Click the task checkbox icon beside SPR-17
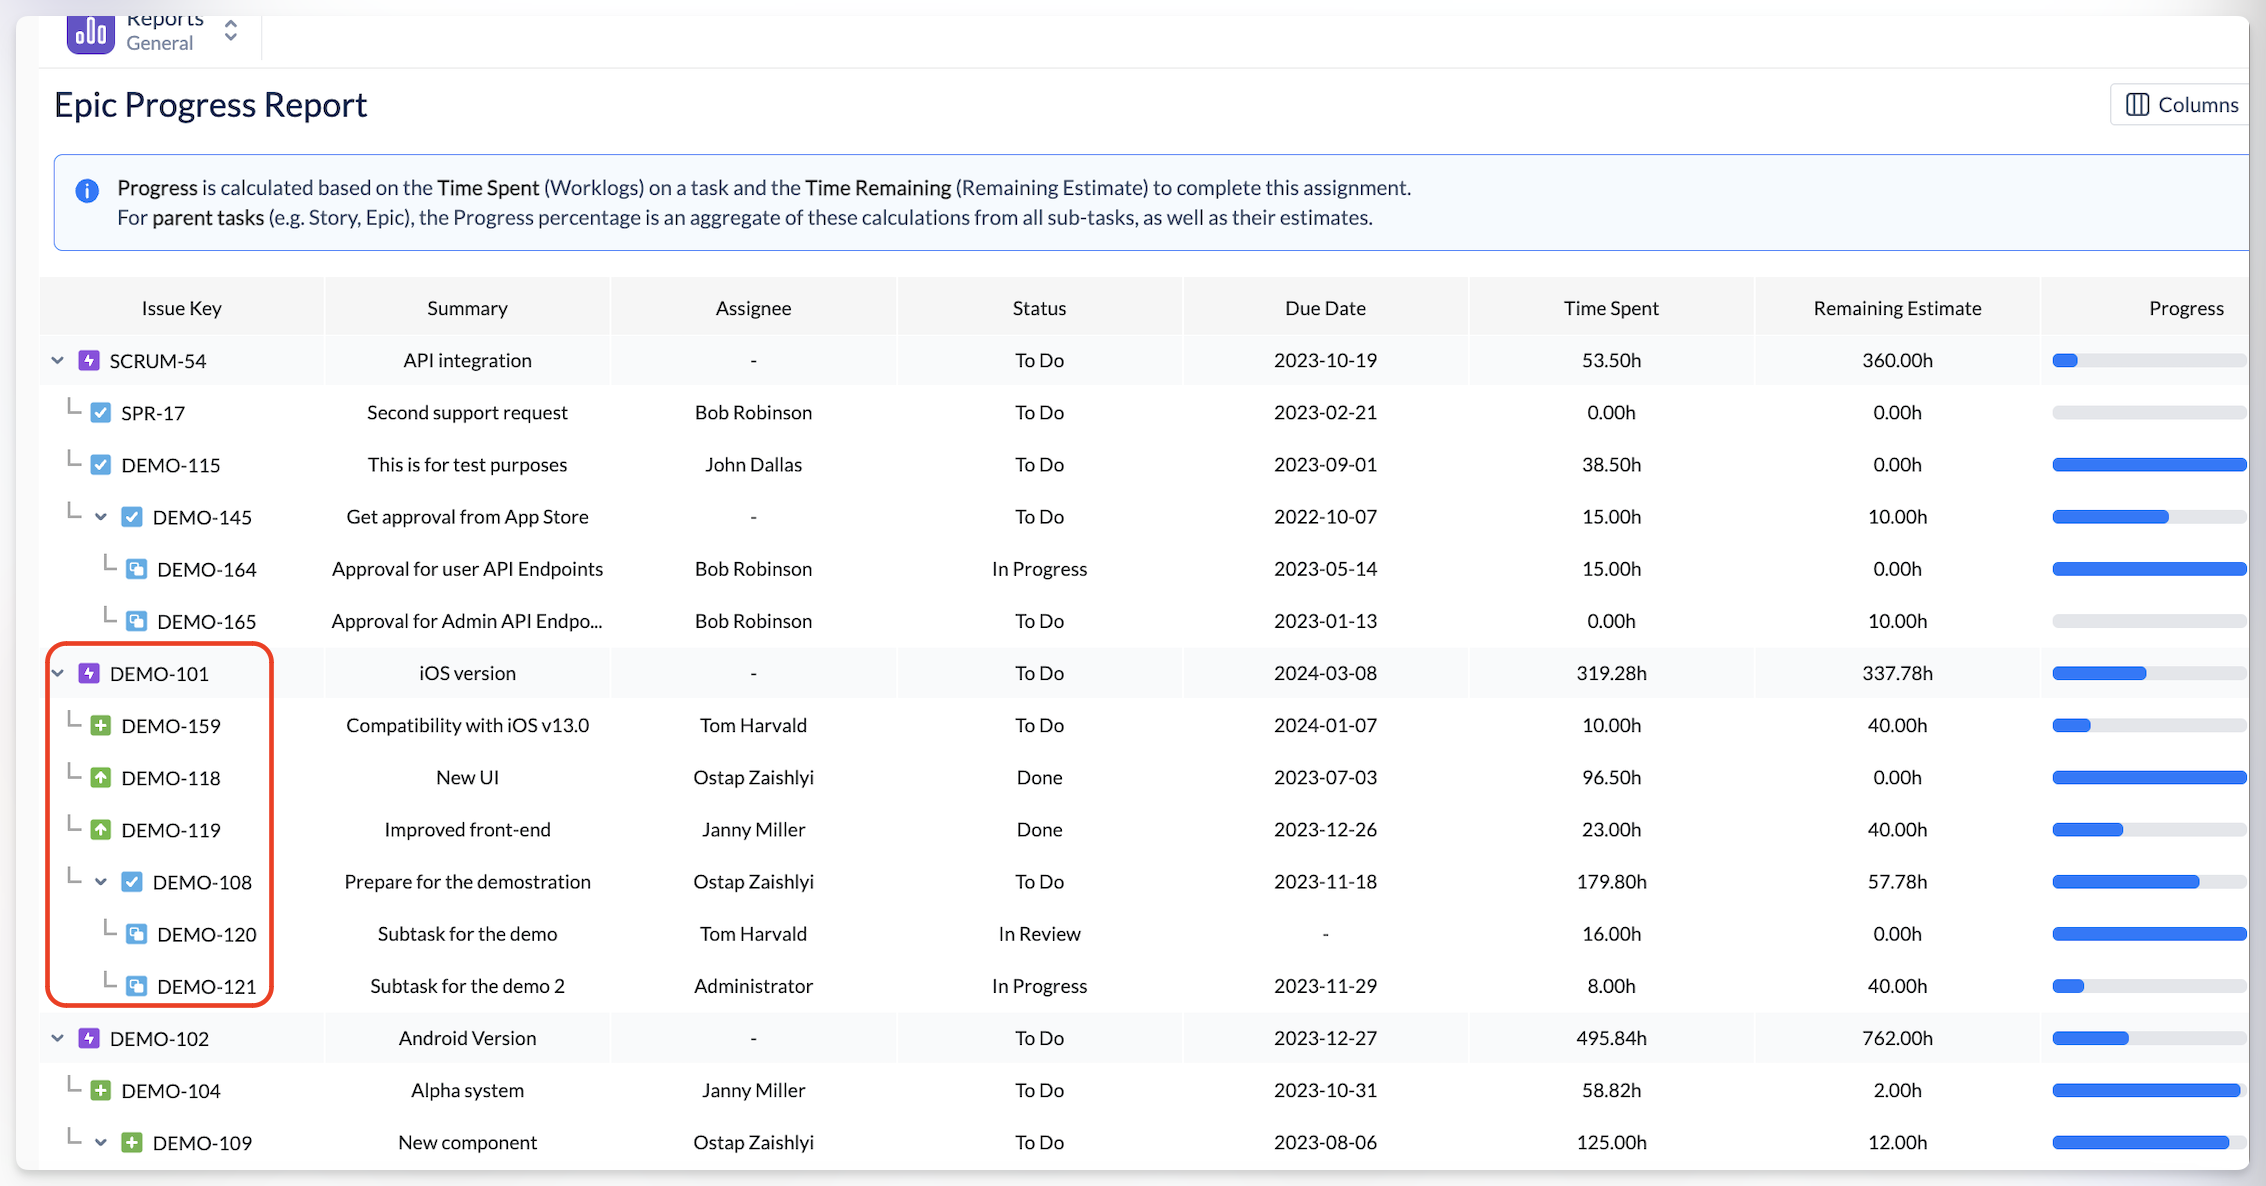 pyautogui.click(x=101, y=412)
